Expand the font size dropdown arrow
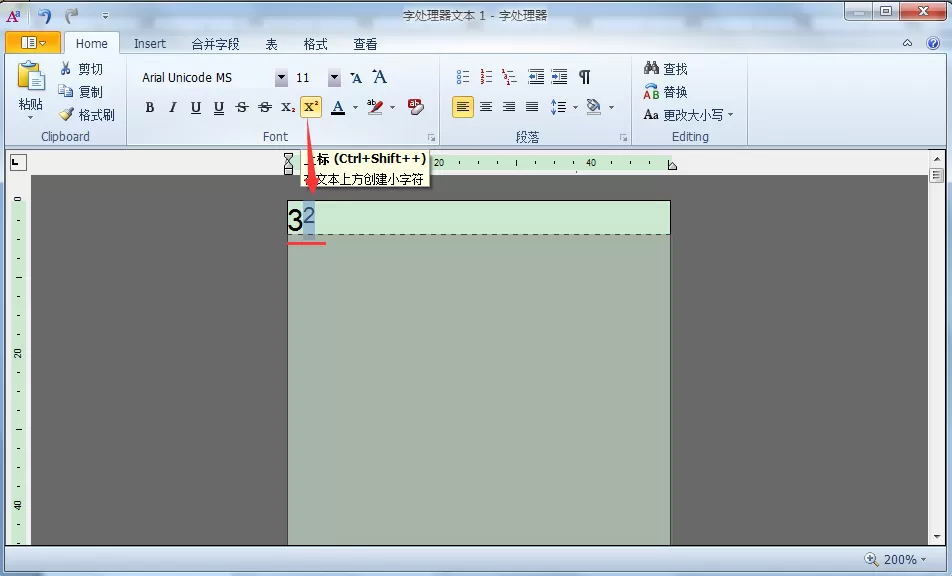This screenshot has width=952, height=576. pyautogui.click(x=335, y=78)
